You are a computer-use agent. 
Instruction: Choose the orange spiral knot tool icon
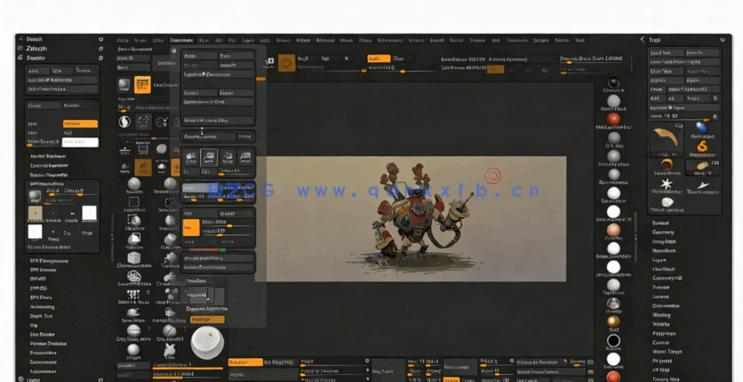tap(702, 146)
